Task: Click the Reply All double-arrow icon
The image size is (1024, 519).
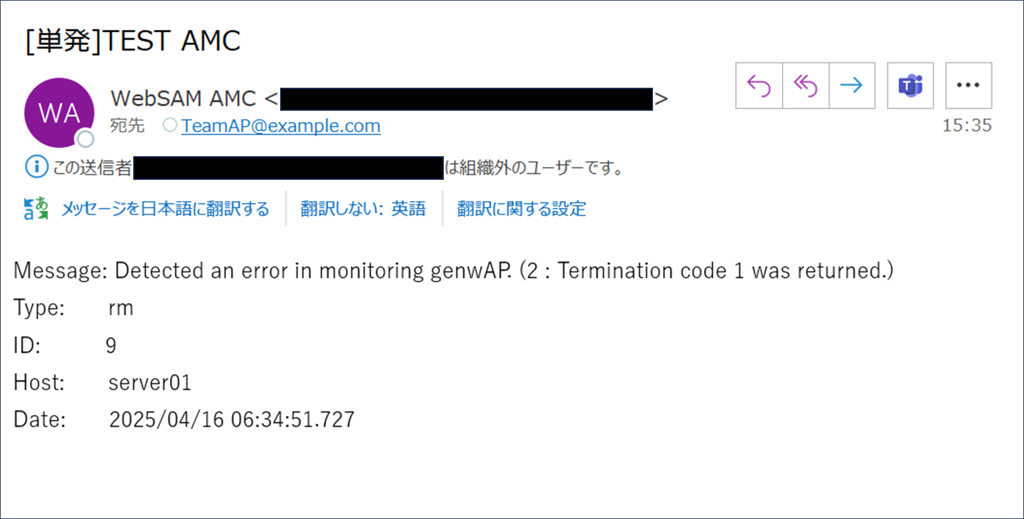Action: 805,85
